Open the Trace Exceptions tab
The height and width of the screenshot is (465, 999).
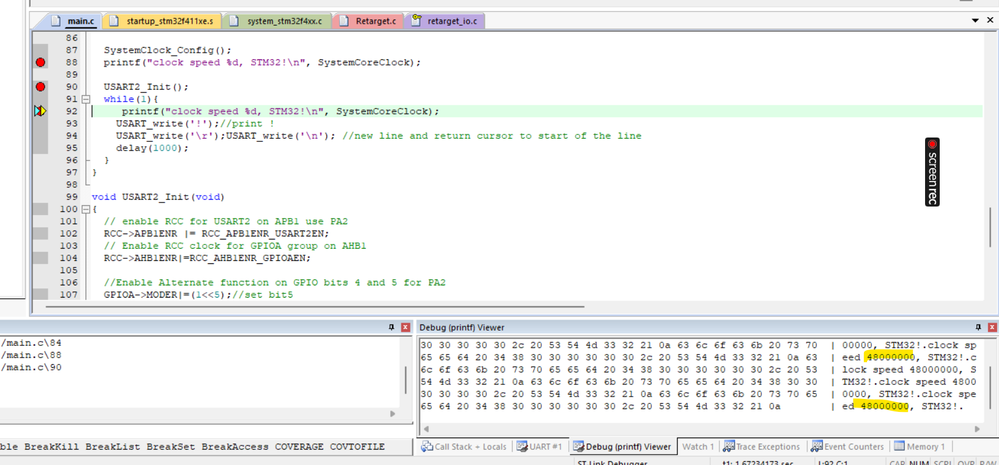[x=762, y=447]
